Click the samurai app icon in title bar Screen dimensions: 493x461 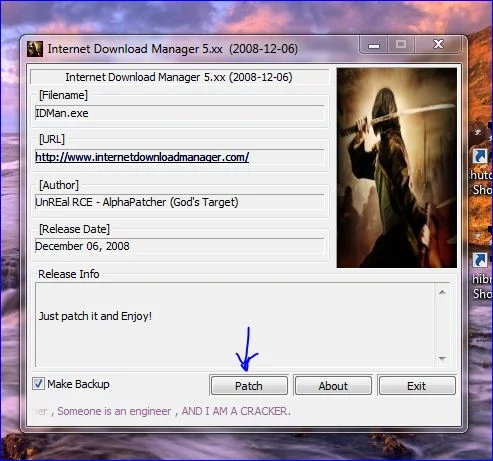(35, 49)
